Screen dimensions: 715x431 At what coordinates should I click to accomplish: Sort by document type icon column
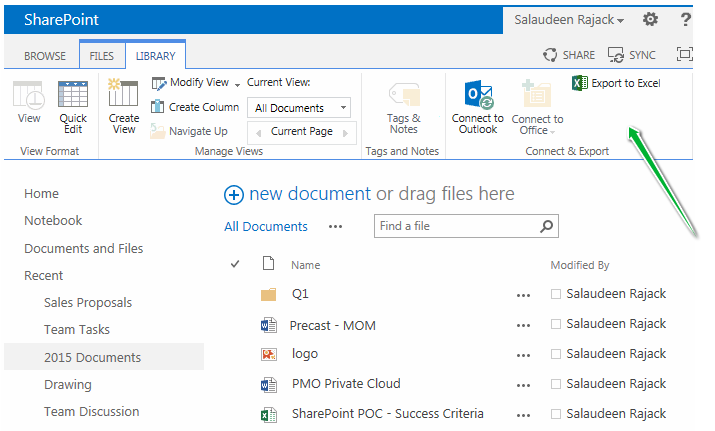269,263
